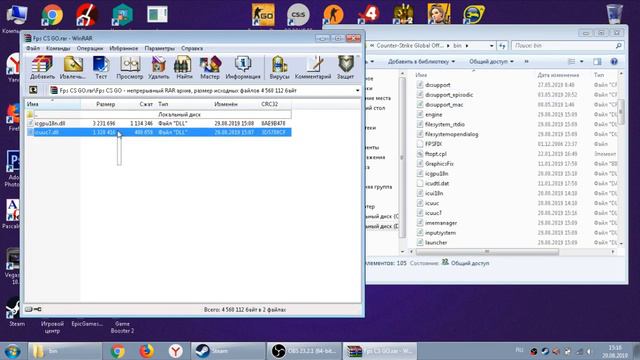This screenshot has width=640, height=360.
Task: Toggle the Explorer preview pane
Action: pos(597,62)
